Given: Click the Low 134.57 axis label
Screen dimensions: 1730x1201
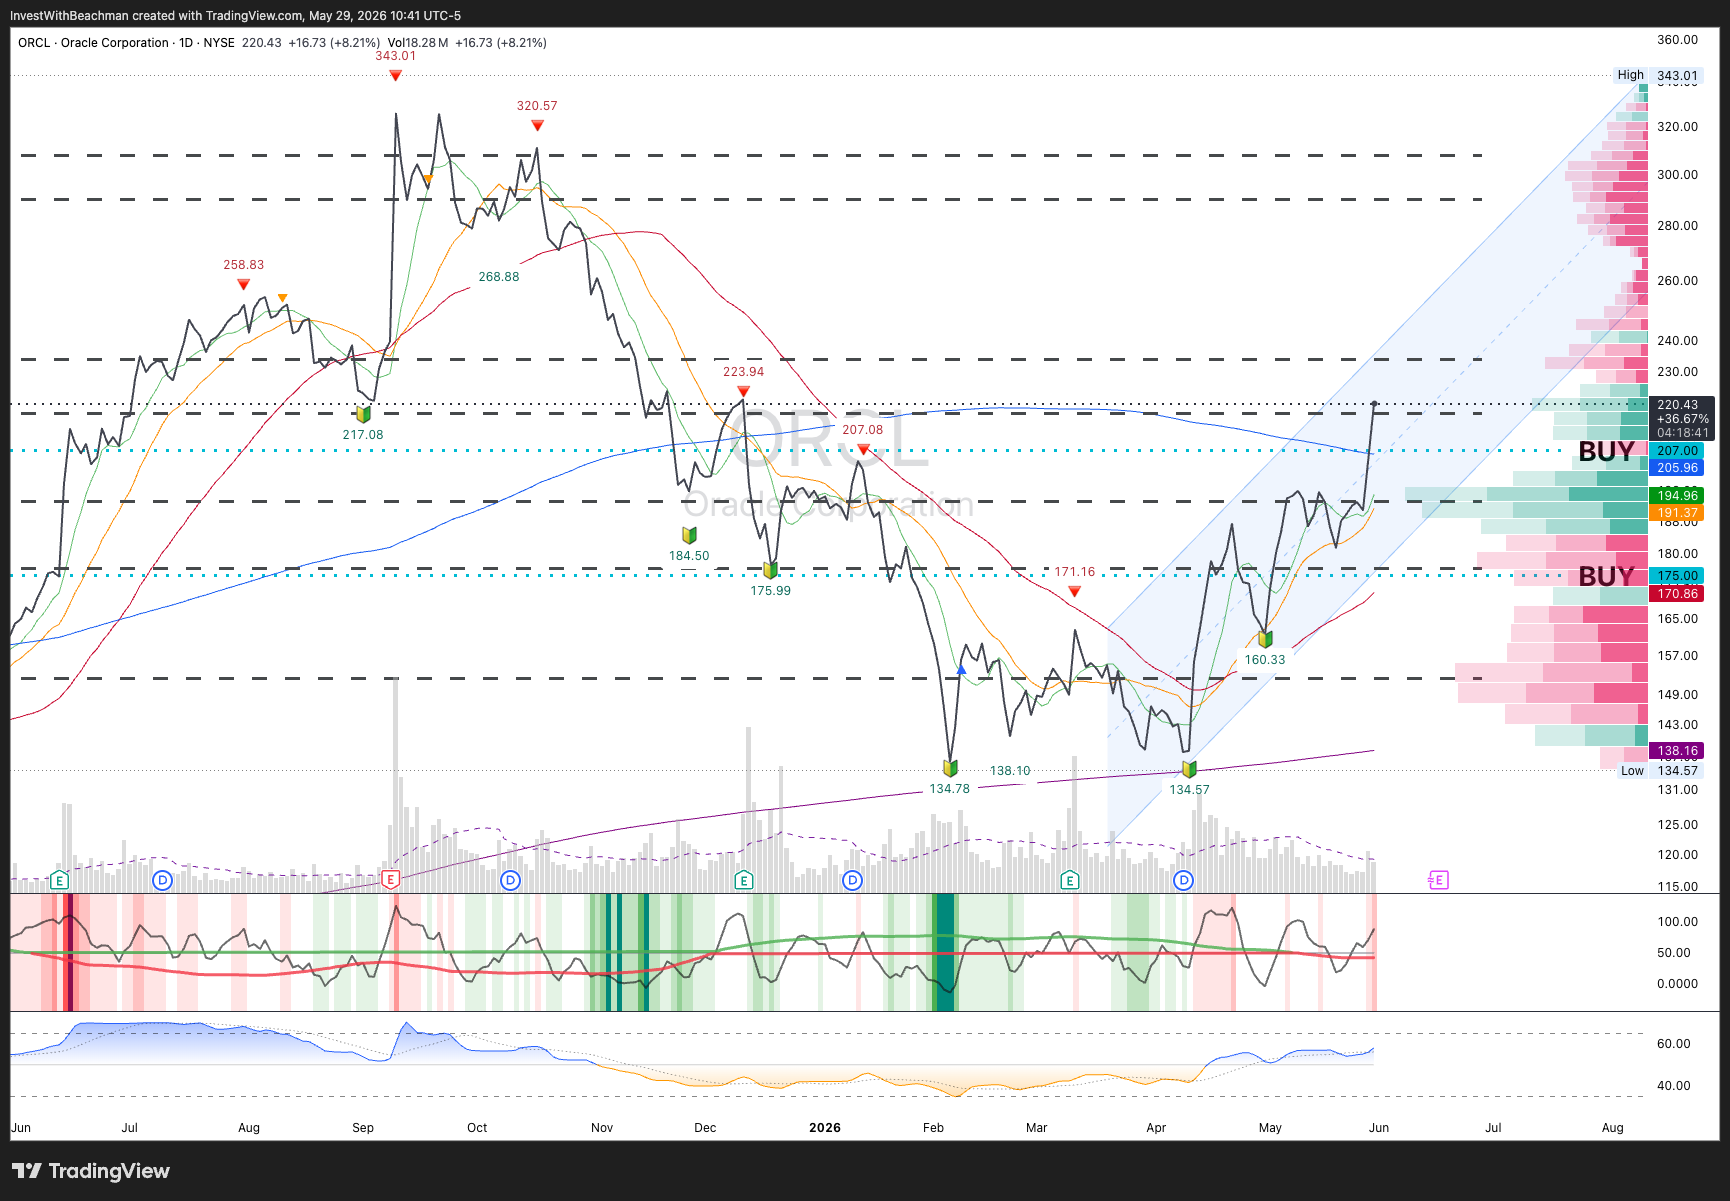Looking at the screenshot, I should (x=1659, y=771).
